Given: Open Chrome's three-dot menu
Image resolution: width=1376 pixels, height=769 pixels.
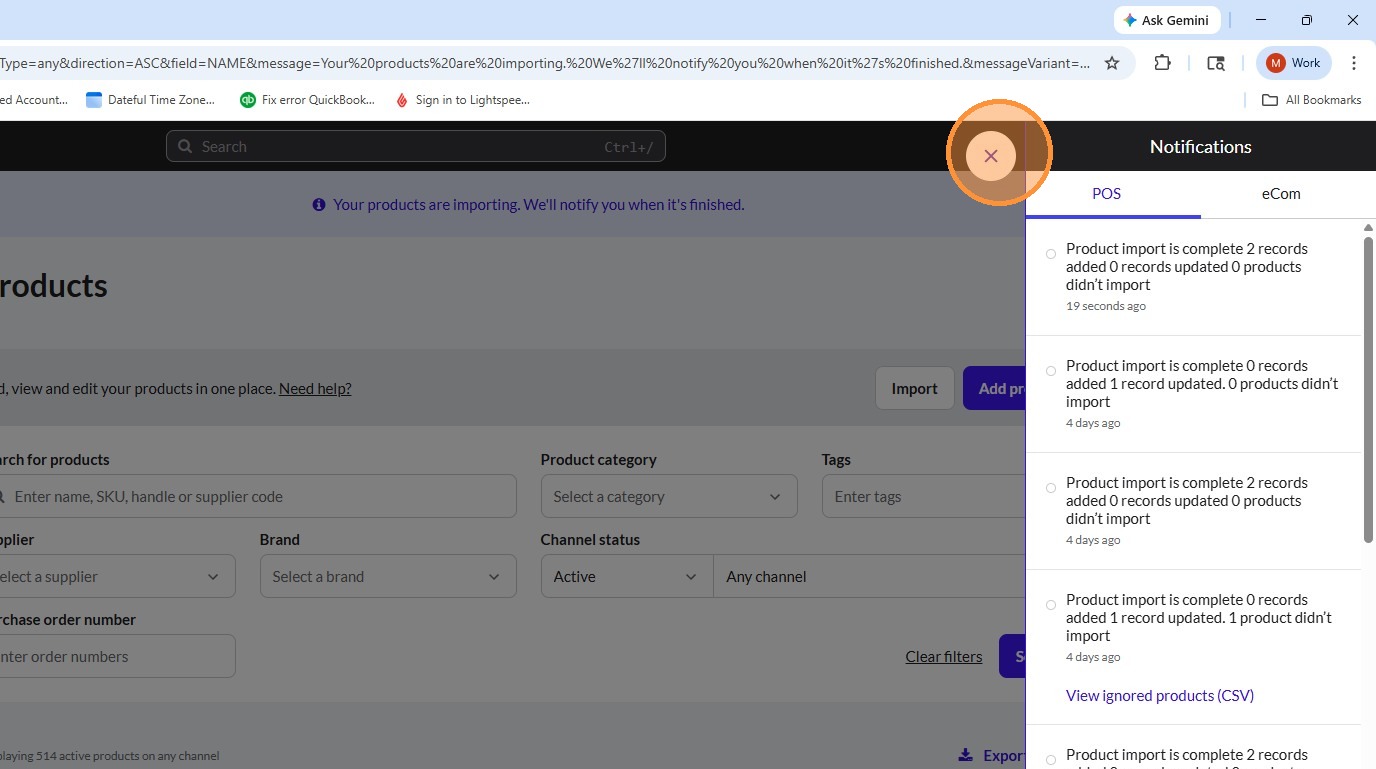Looking at the screenshot, I should pos(1354,63).
